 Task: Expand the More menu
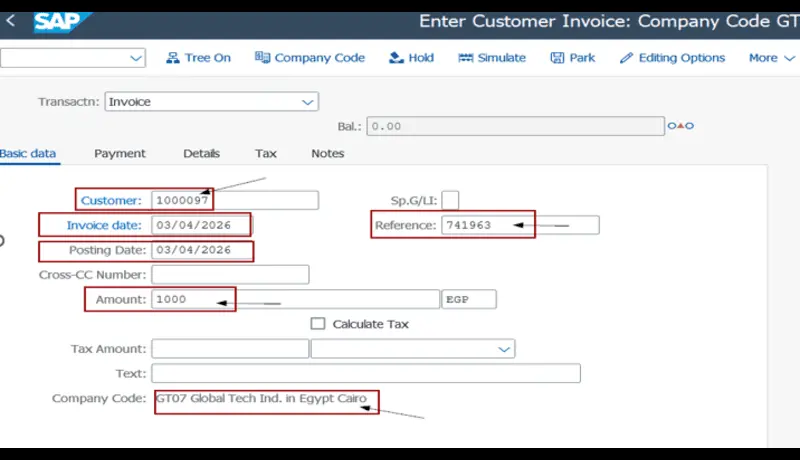[x=771, y=58]
